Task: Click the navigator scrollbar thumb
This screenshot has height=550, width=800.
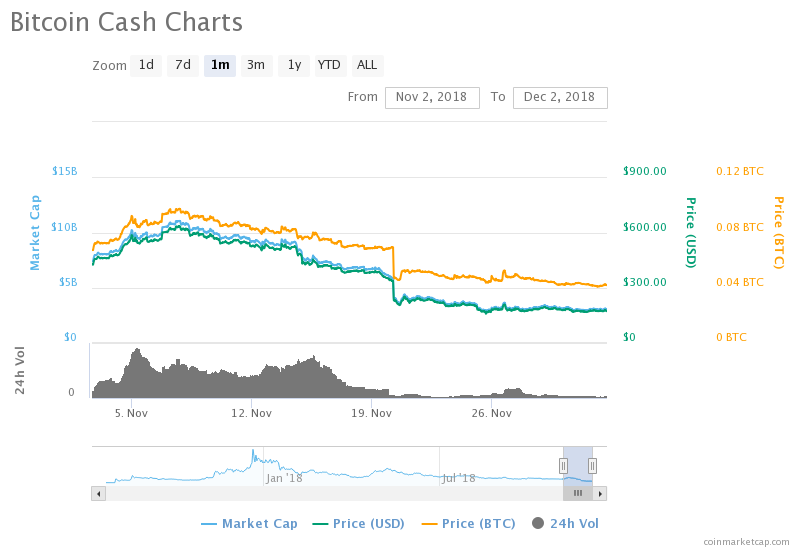Action: coord(578,493)
